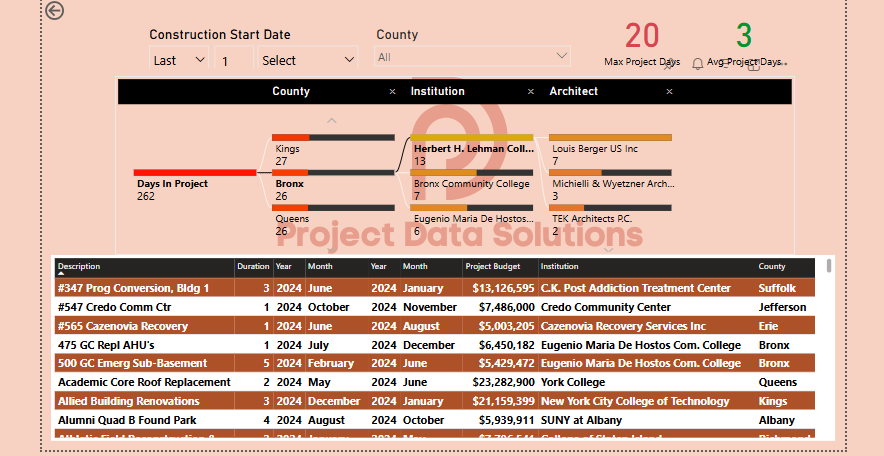The height and width of the screenshot is (456, 884).
Task: Click the 'Cazenovia Recovery Services Inc' cell
Action: click(x=647, y=326)
